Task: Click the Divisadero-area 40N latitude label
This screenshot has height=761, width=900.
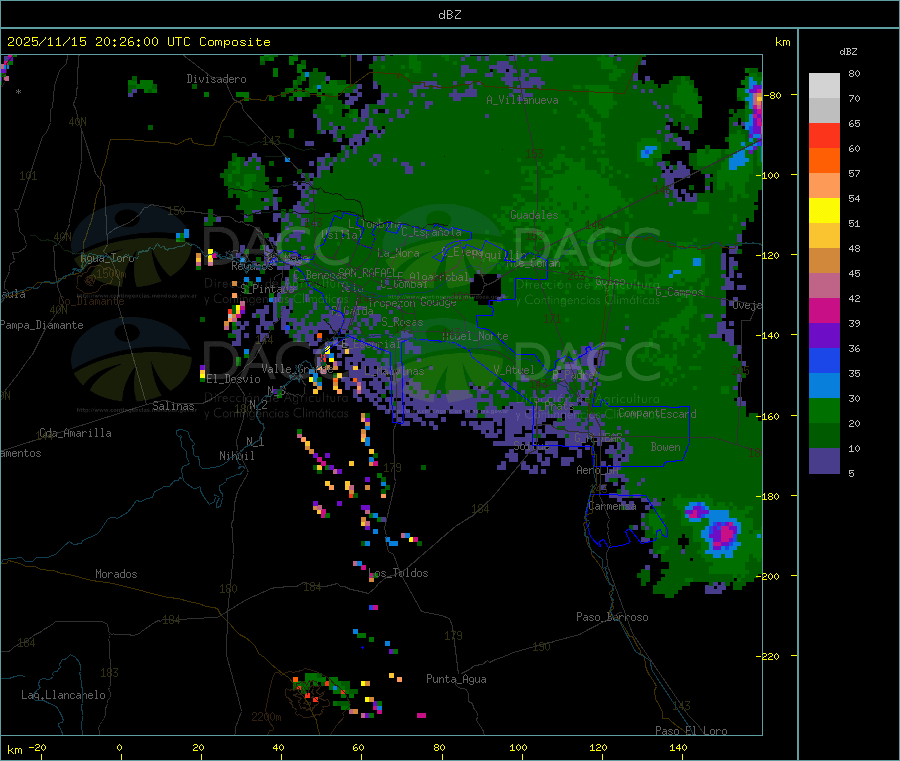Action: click(x=77, y=122)
